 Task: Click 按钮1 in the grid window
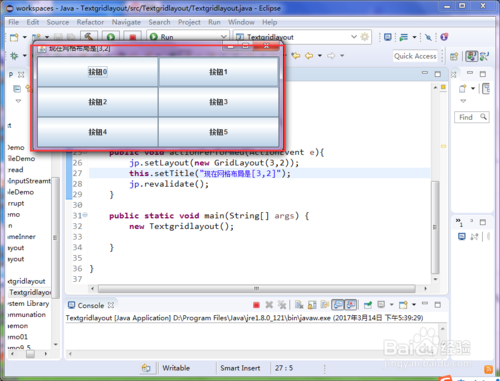coord(218,72)
